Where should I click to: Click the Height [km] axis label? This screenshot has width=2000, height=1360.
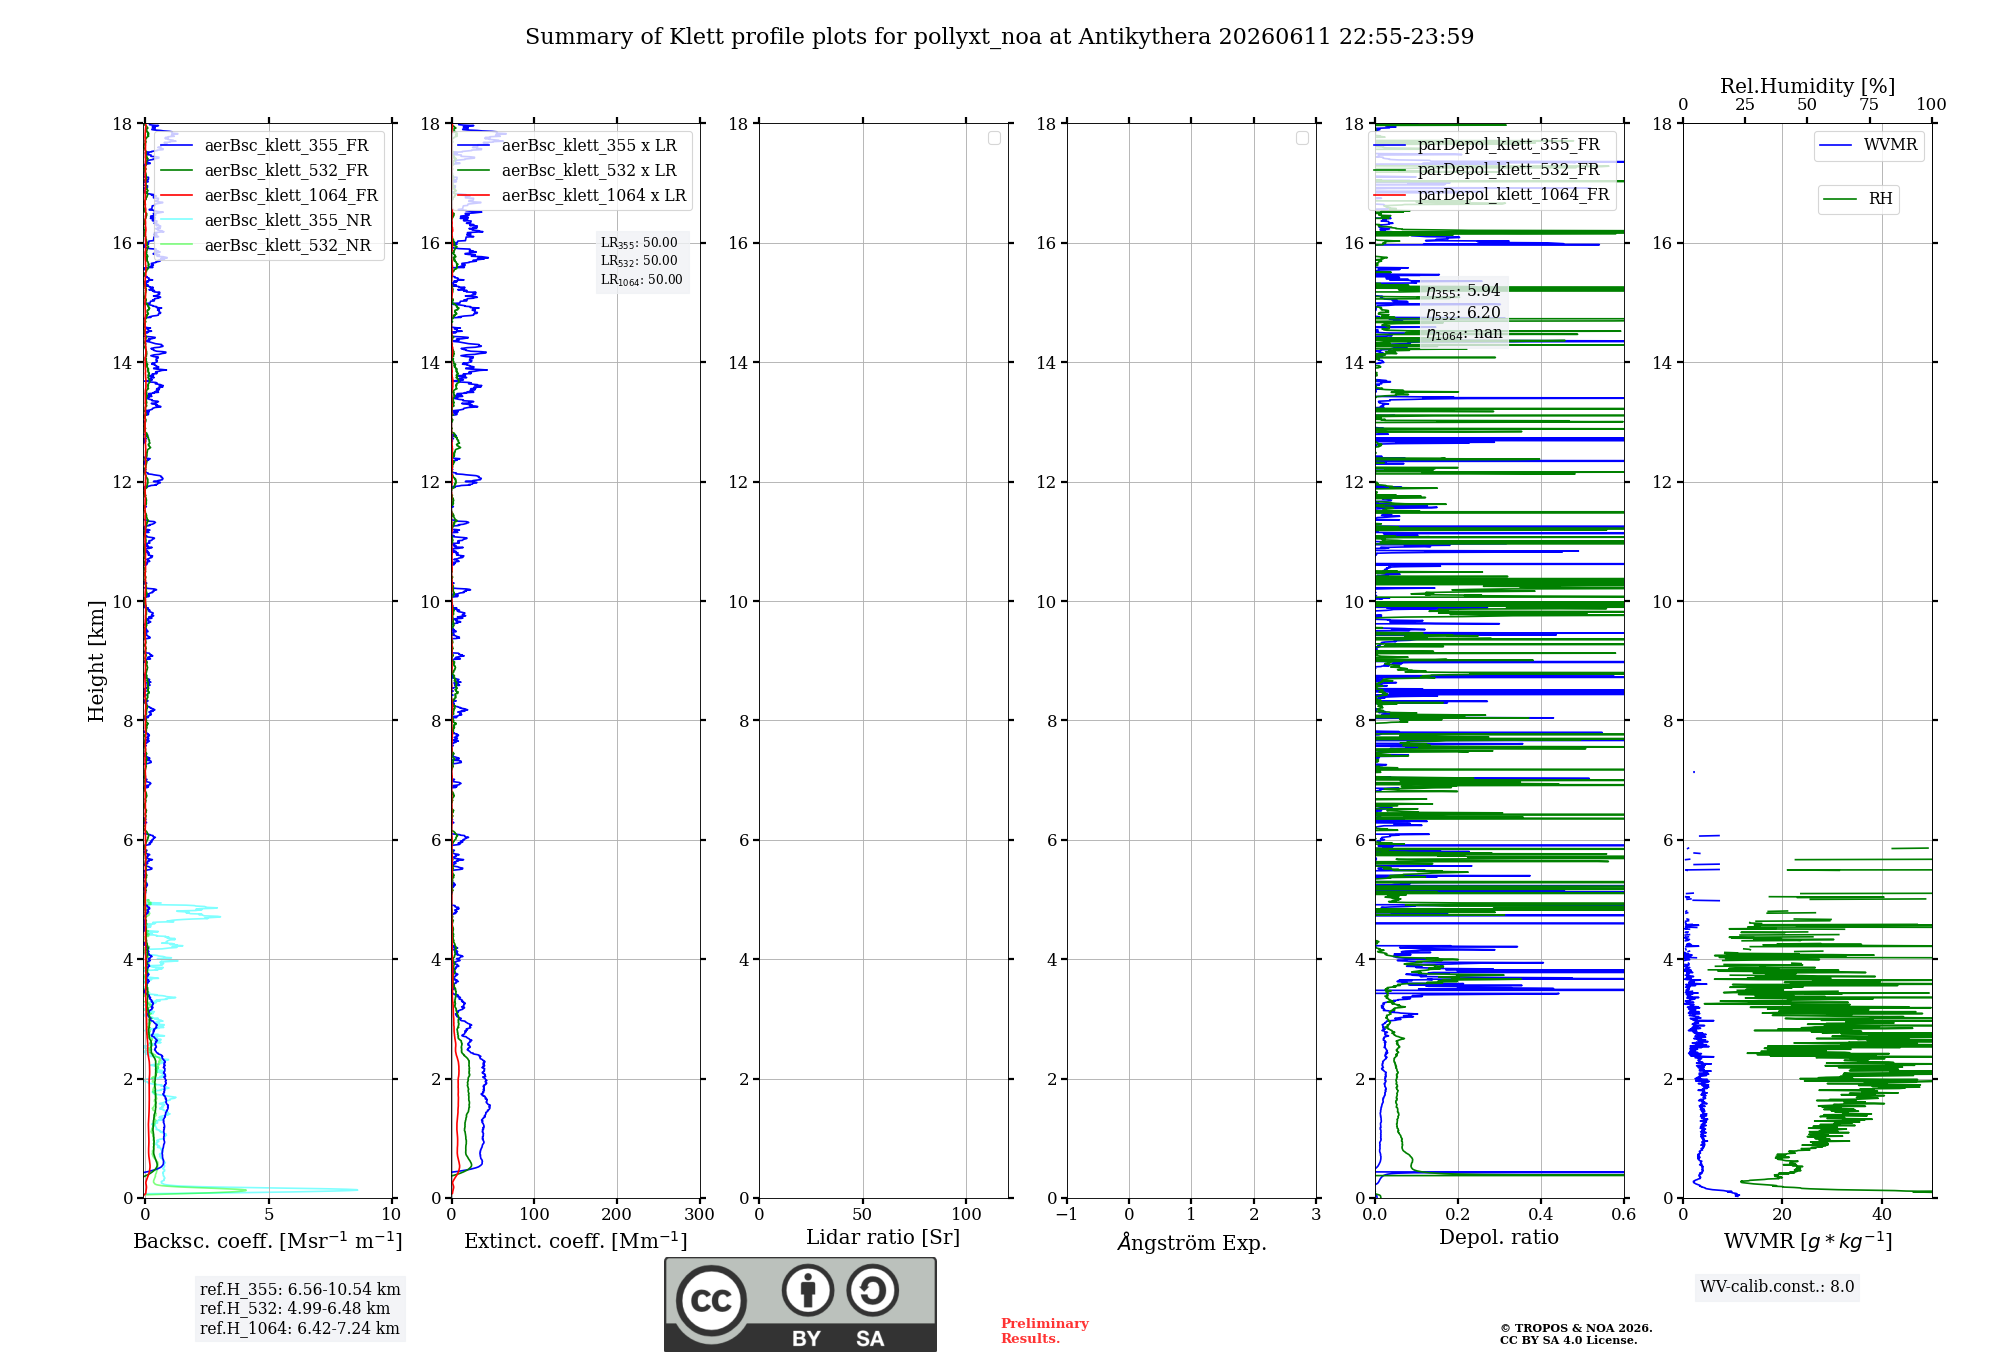(96, 661)
